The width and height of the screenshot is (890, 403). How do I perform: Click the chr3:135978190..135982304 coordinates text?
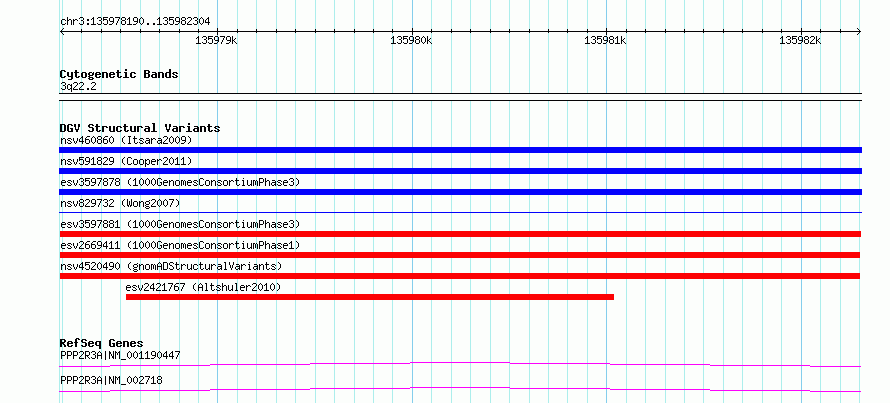click(x=135, y=22)
